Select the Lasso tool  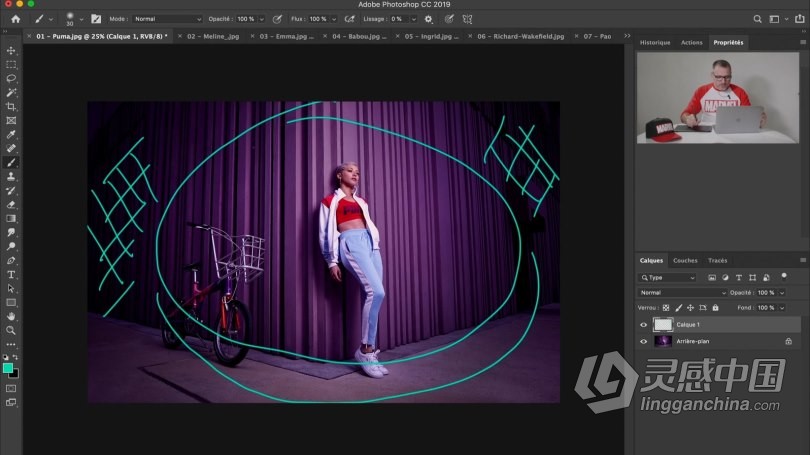(11, 79)
